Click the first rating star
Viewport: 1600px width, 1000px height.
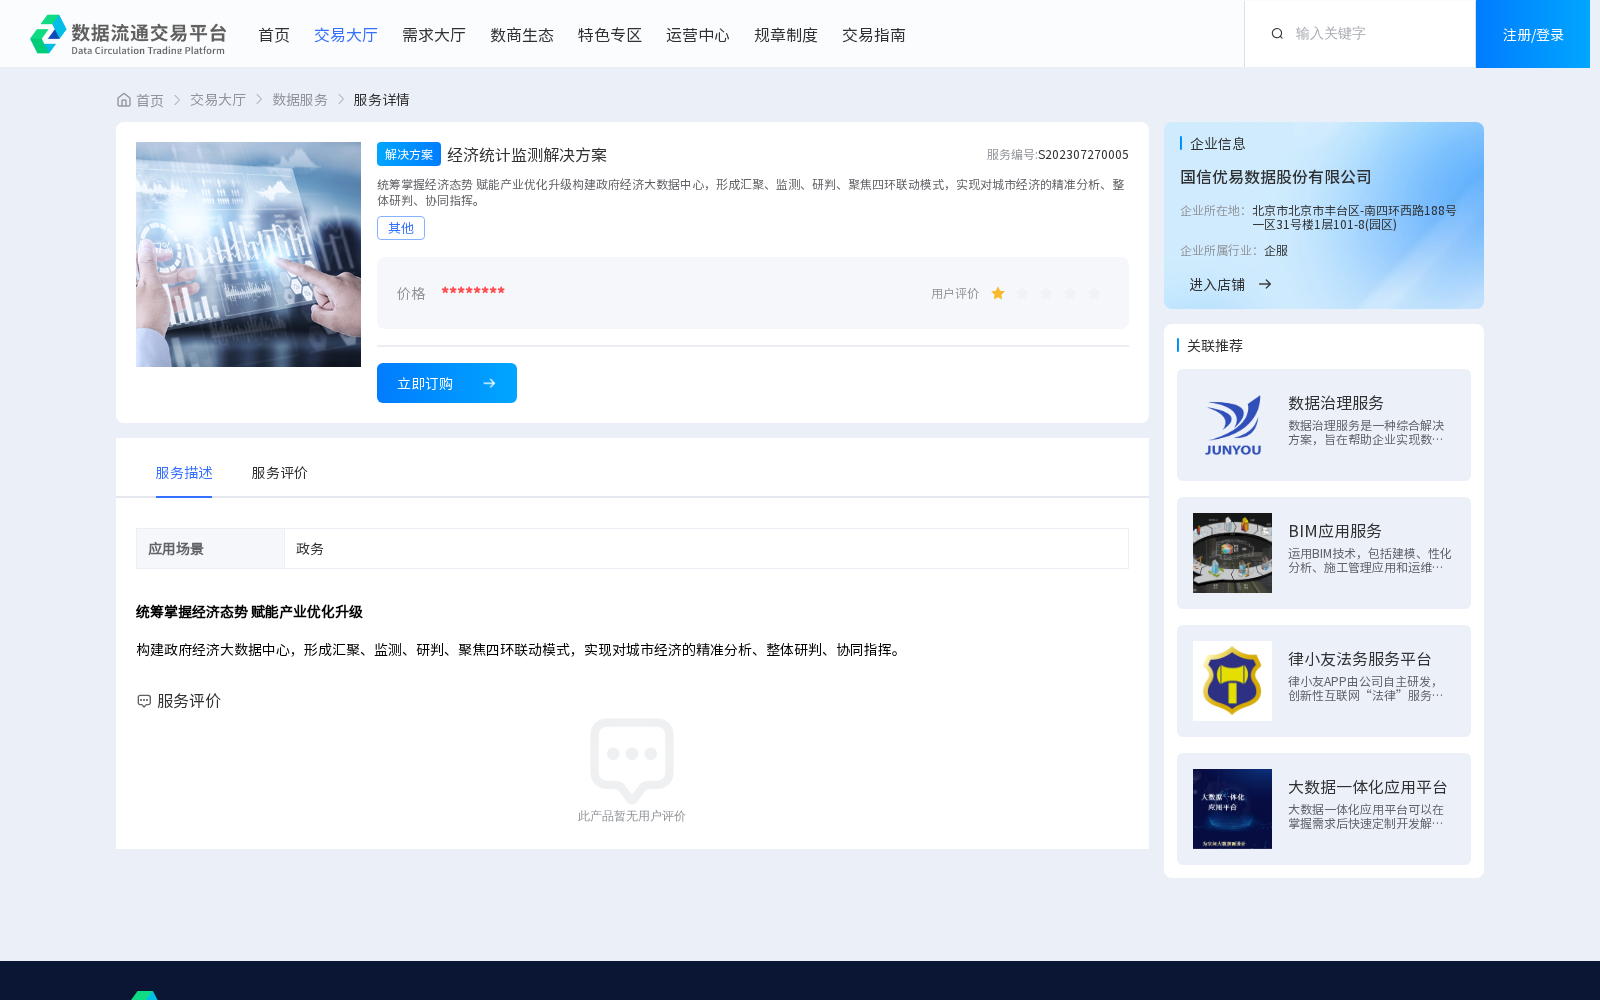(998, 293)
